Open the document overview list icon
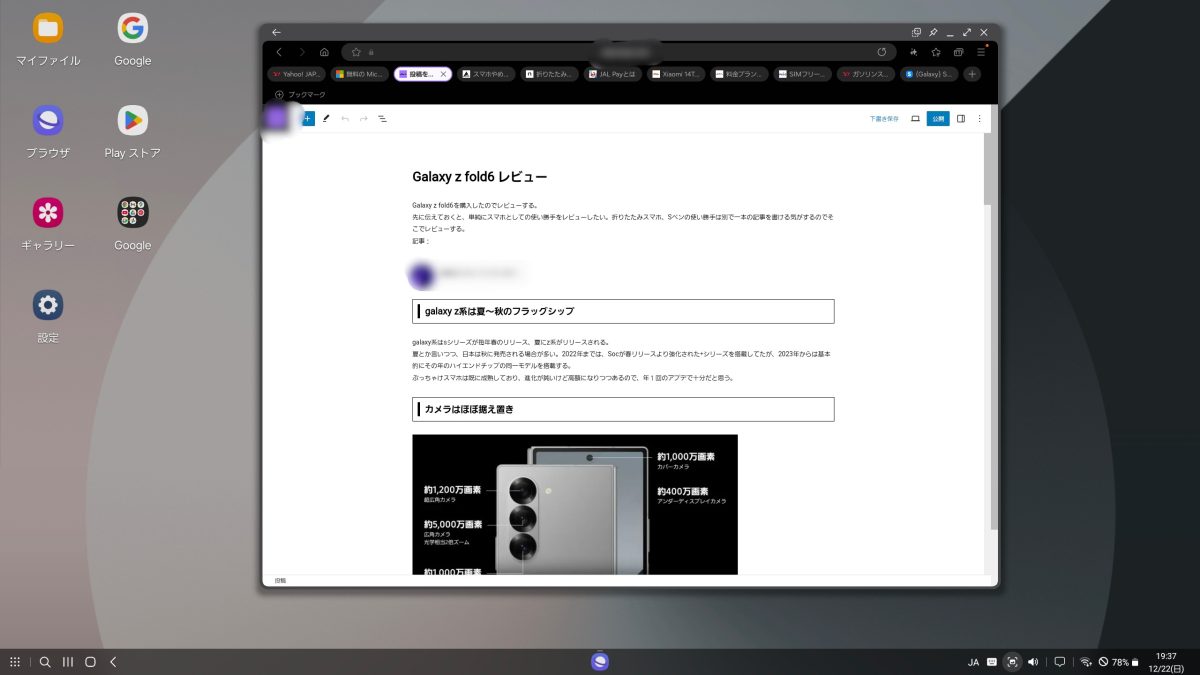This screenshot has width=1200, height=675. 382,118
